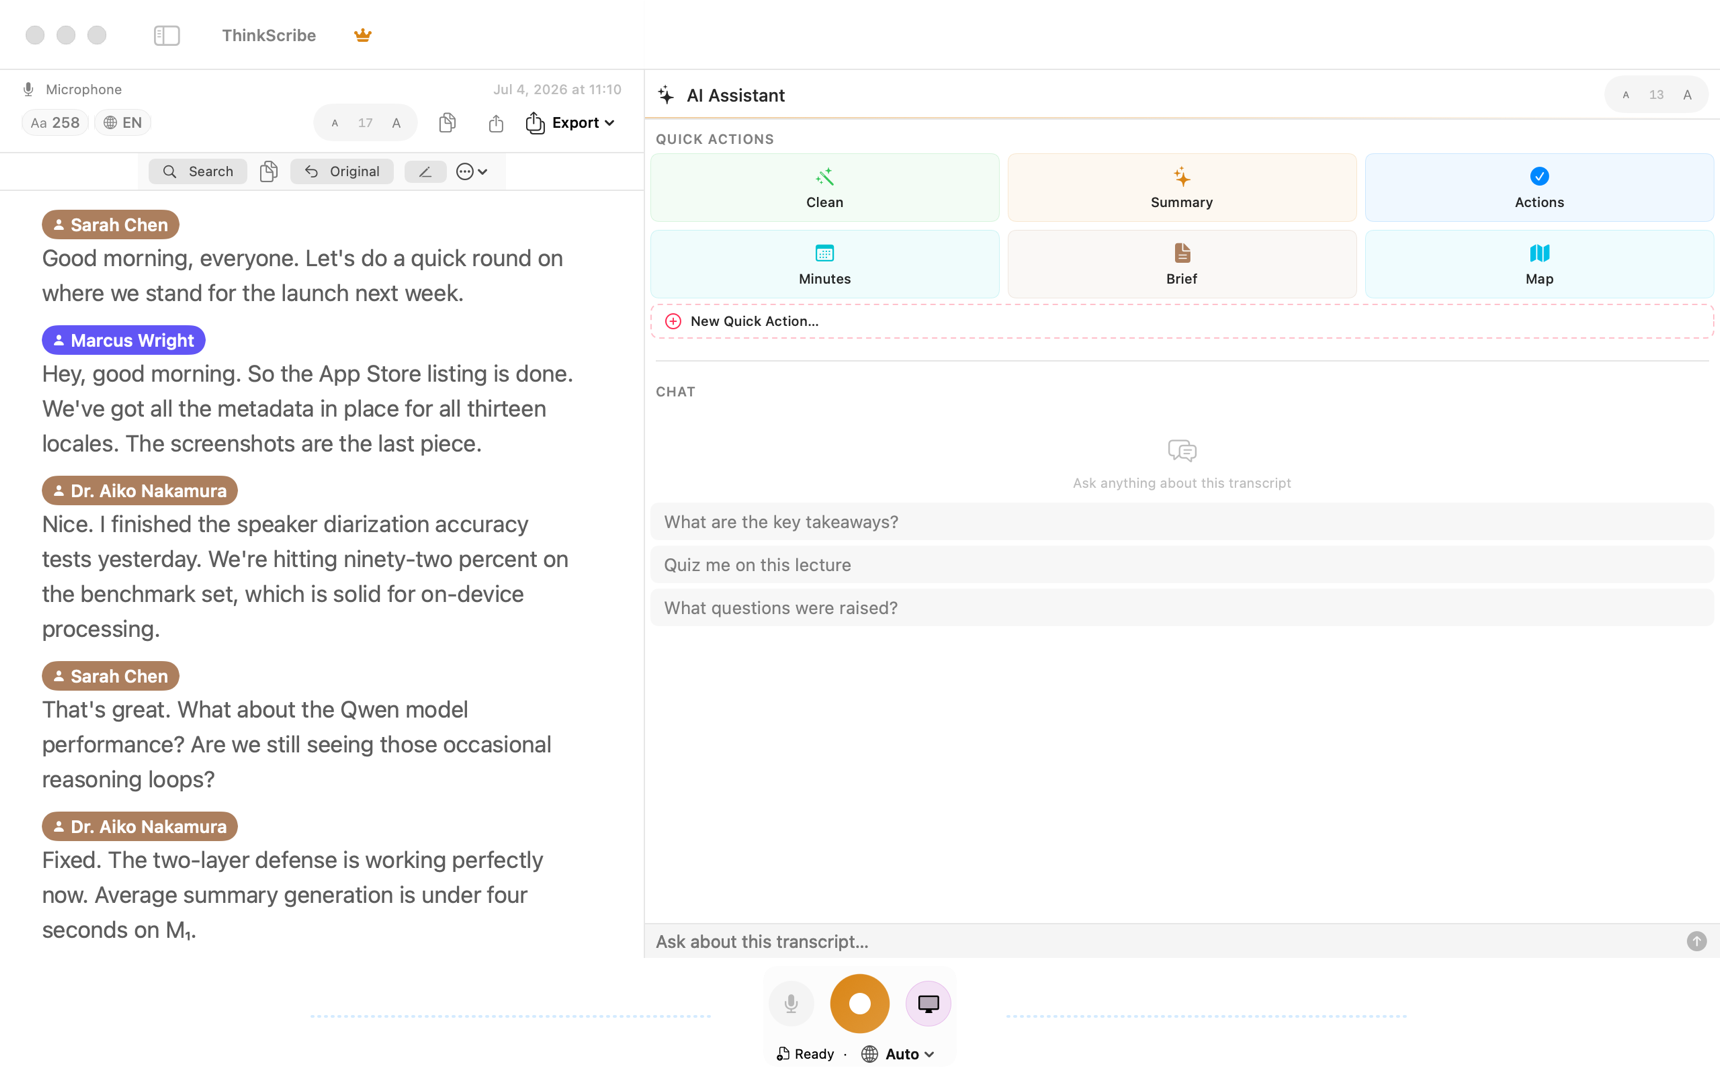Choose 'What questions were raised?' suggestion

tap(1182, 608)
